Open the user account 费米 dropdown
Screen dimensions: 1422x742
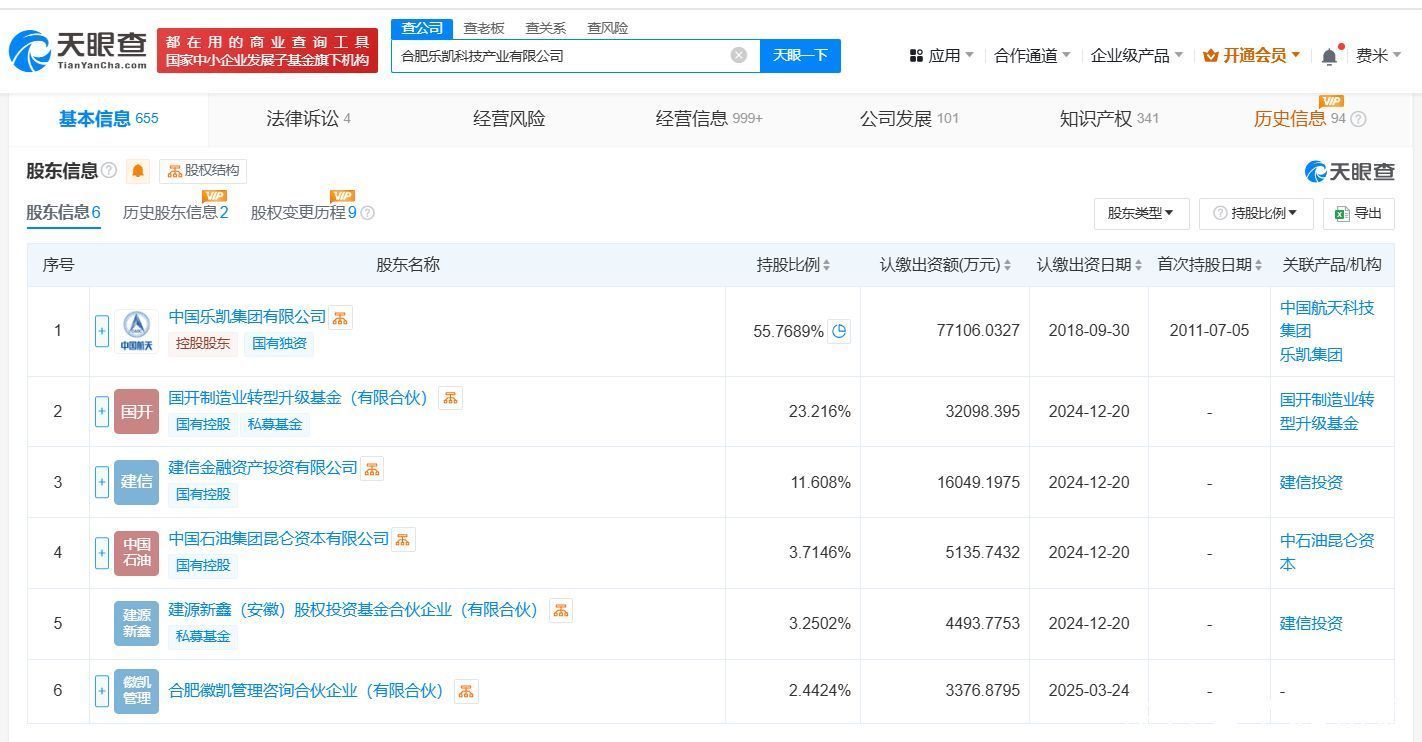click(x=1379, y=56)
